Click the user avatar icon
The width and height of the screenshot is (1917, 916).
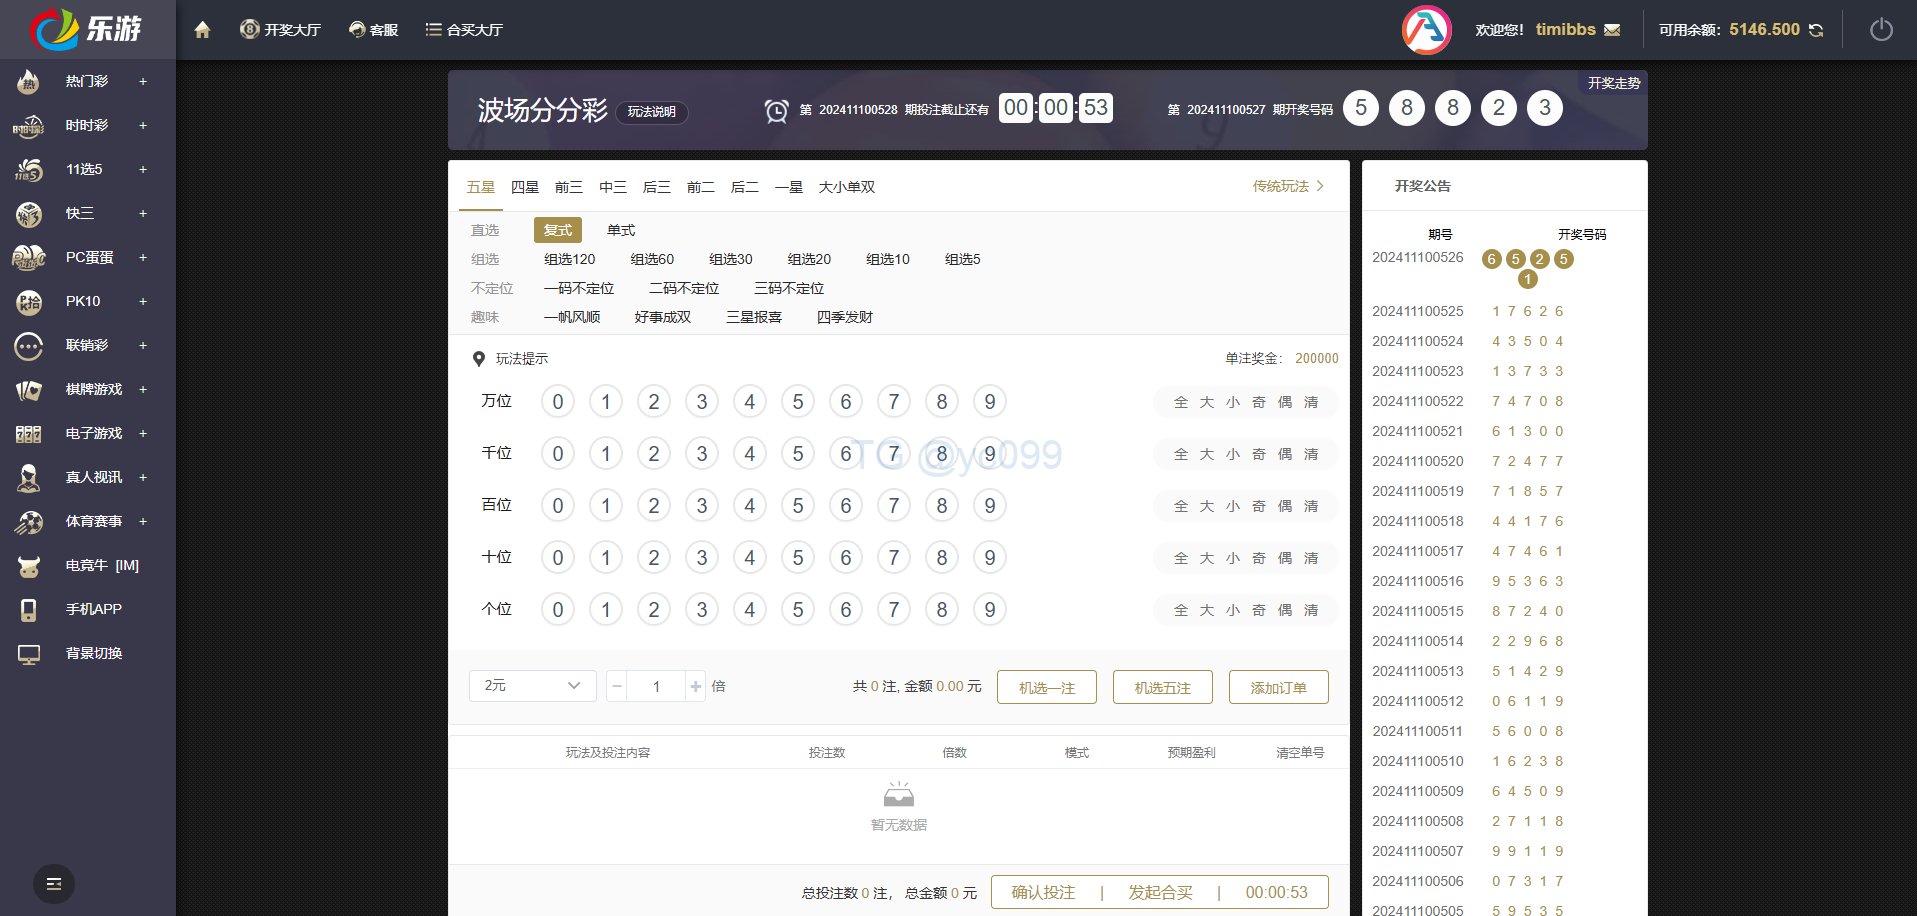point(1426,30)
